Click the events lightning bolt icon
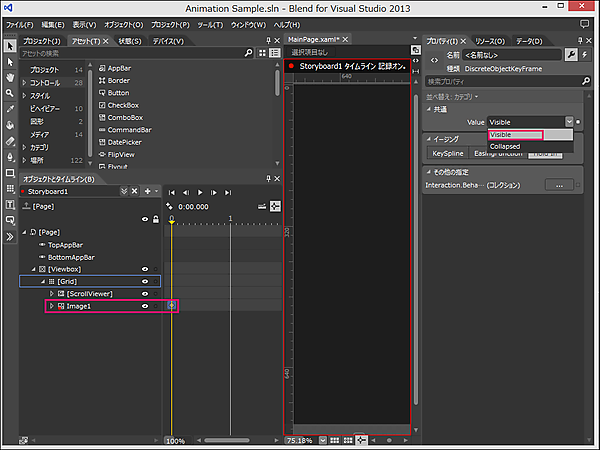 tap(586, 54)
